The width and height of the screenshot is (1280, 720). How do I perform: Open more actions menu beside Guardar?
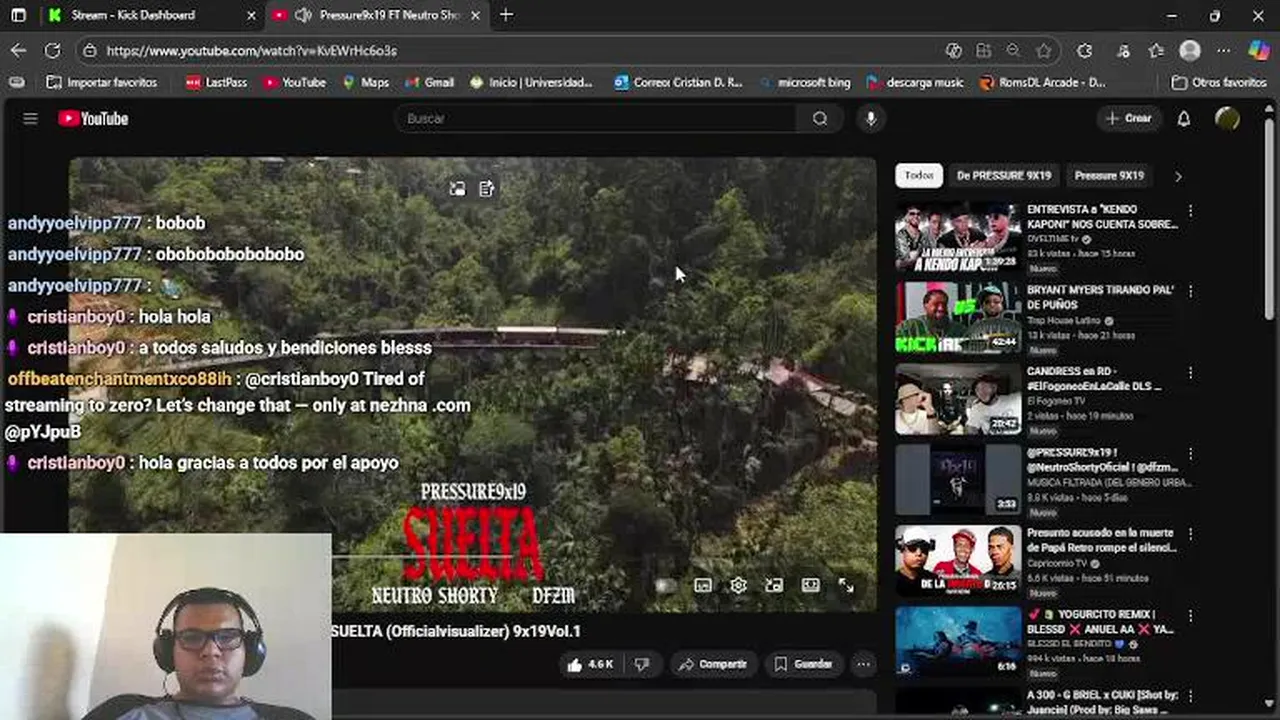[x=863, y=664]
